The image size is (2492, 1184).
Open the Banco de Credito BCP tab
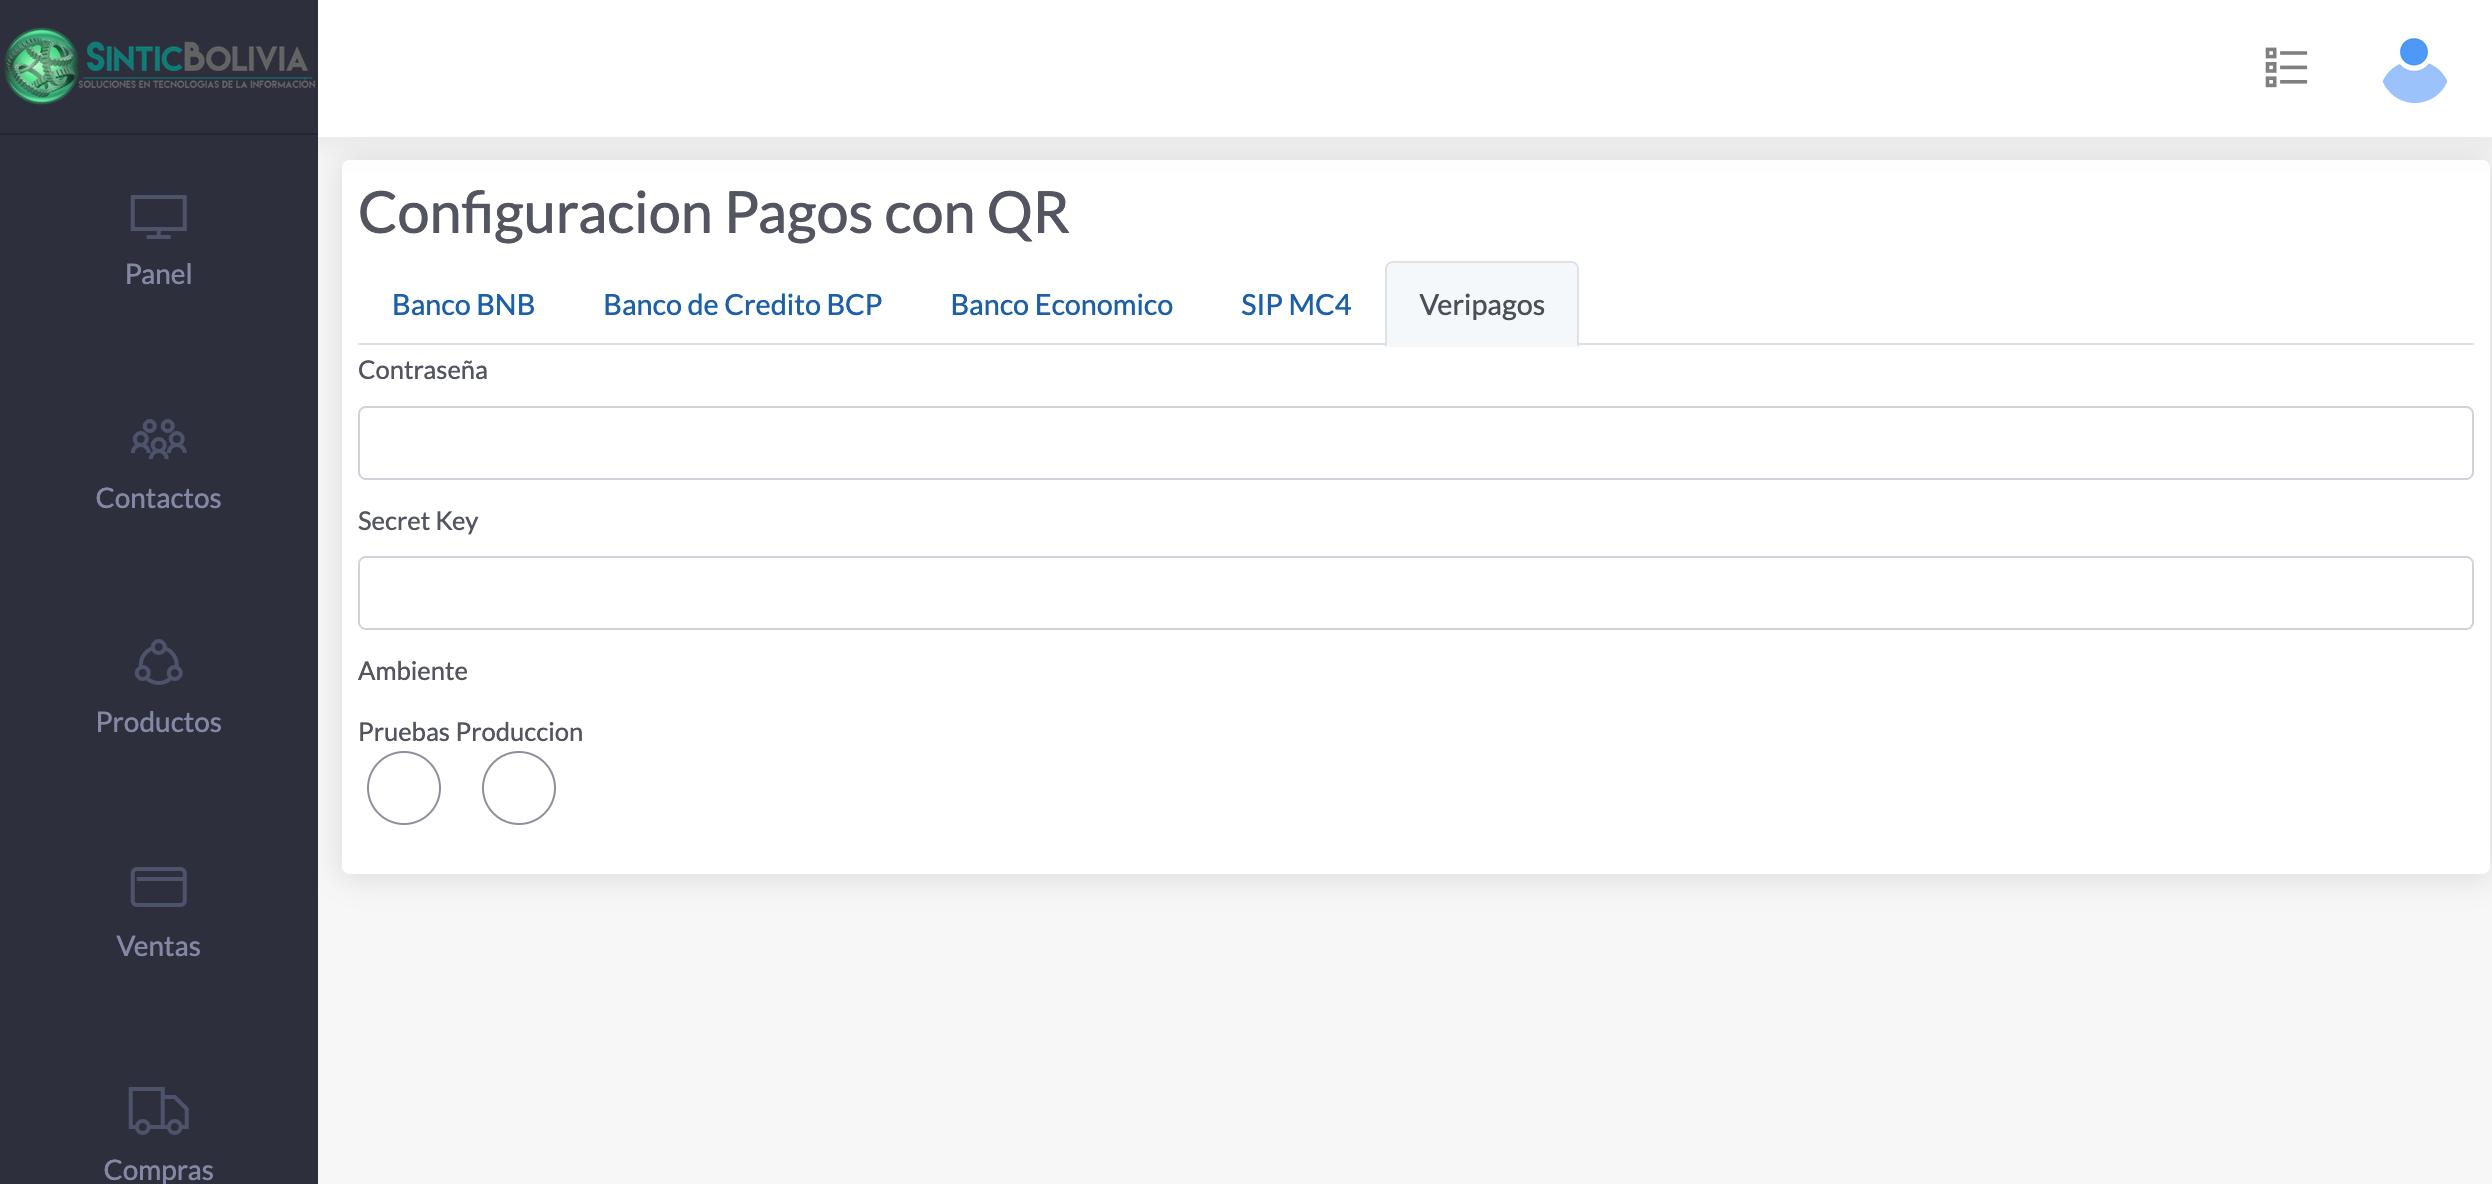click(742, 305)
